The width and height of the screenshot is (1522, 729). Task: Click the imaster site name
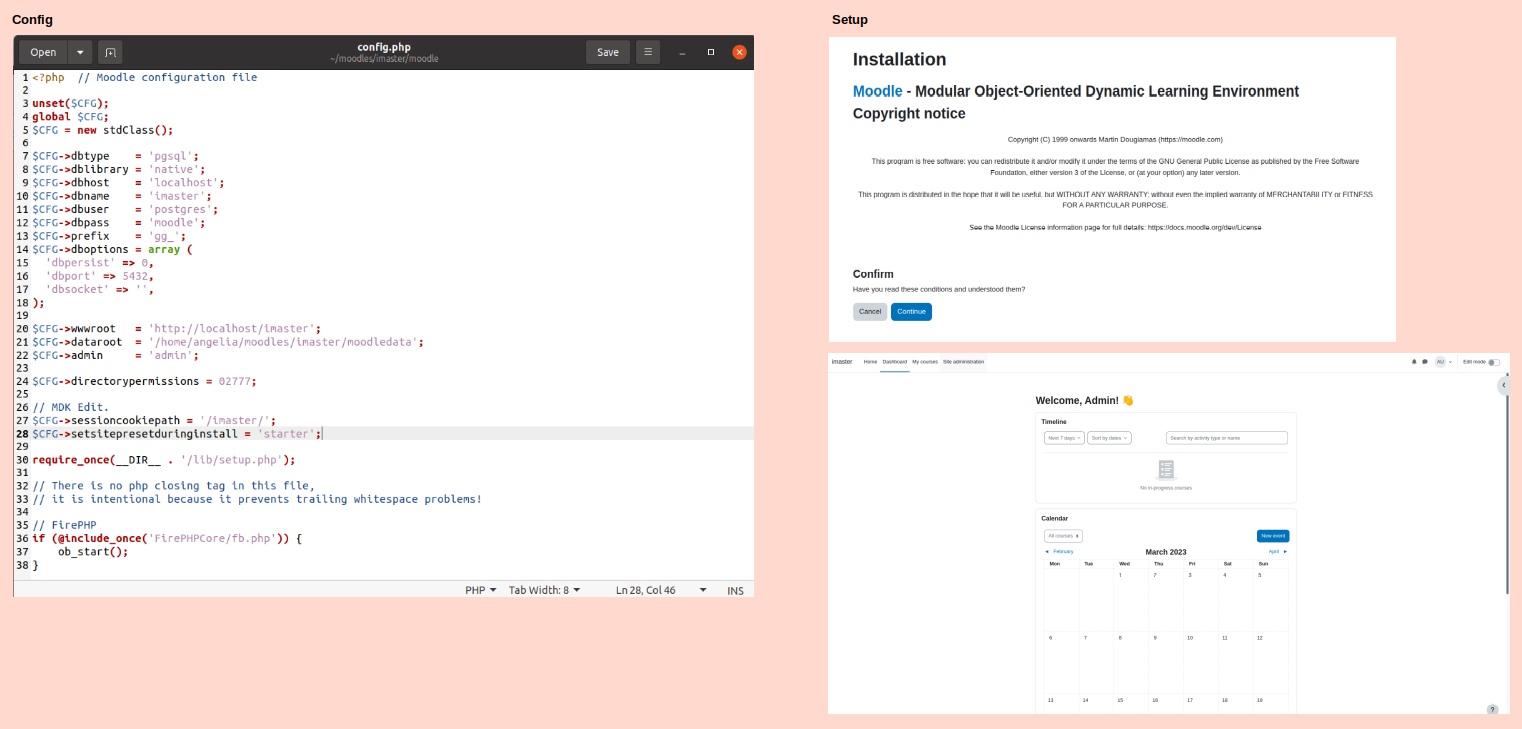[x=842, y=361]
